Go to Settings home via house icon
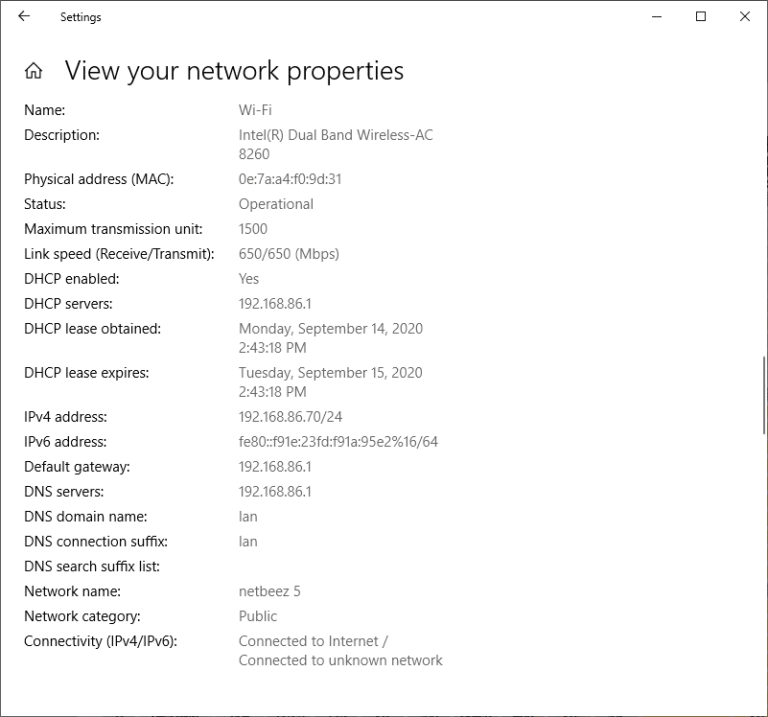This screenshot has width=768, height=717. [x=34, y=71]
